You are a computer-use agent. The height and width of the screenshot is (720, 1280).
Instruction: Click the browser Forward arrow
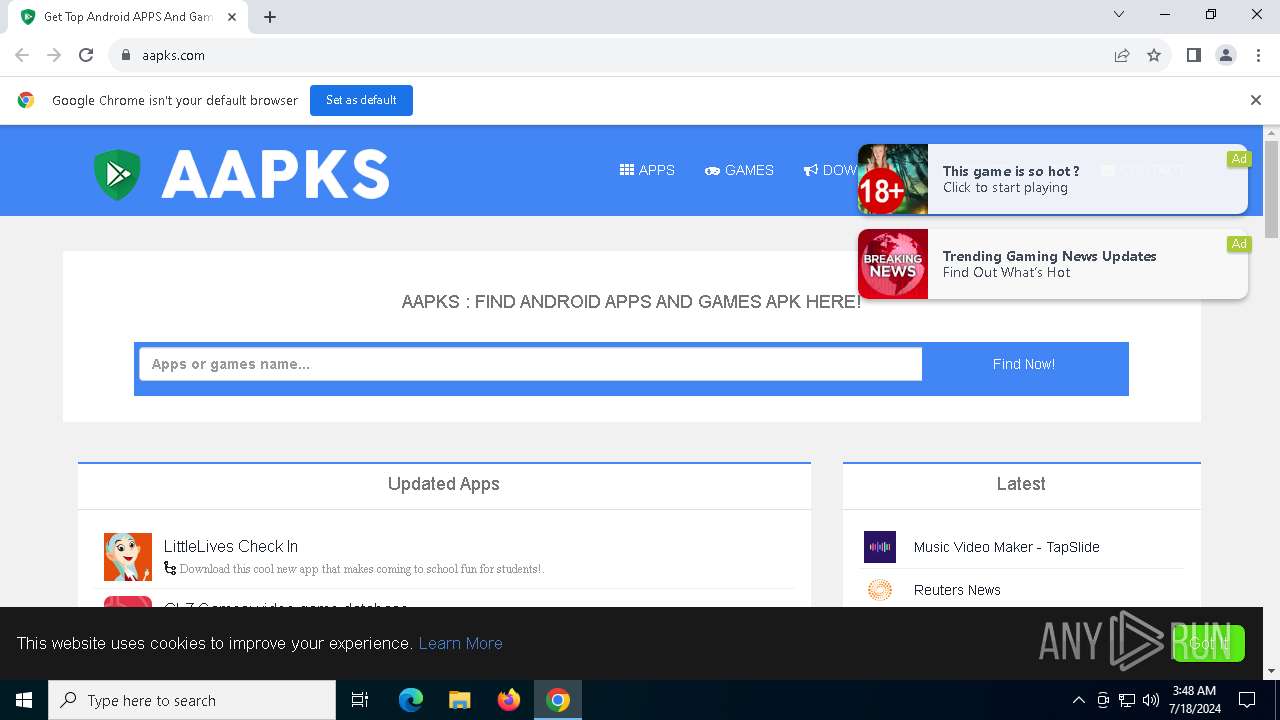(x=54, y=55)
